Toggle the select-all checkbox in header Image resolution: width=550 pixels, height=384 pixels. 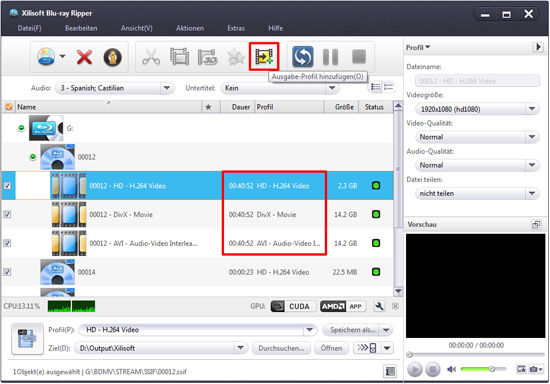(8, 107)
